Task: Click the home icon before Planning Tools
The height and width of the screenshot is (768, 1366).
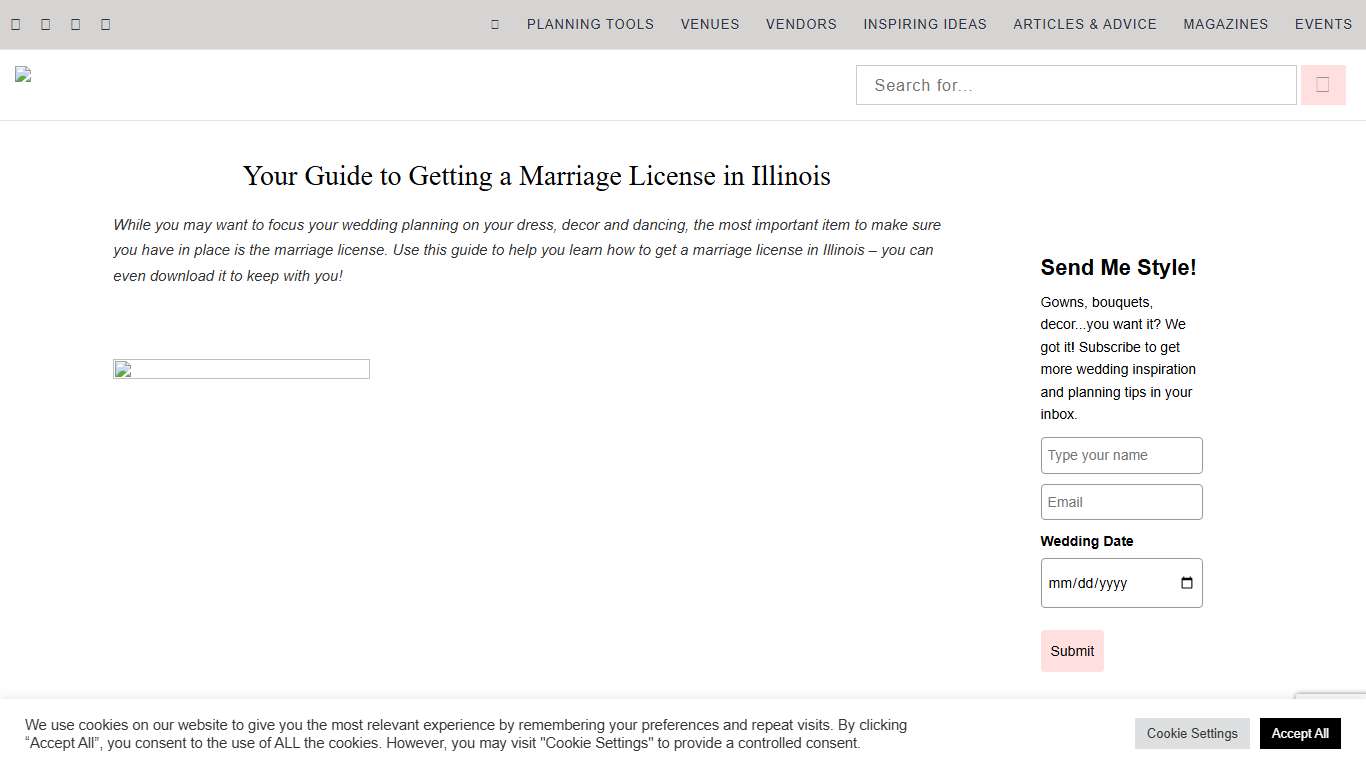Action: click(x=494, y=24)
